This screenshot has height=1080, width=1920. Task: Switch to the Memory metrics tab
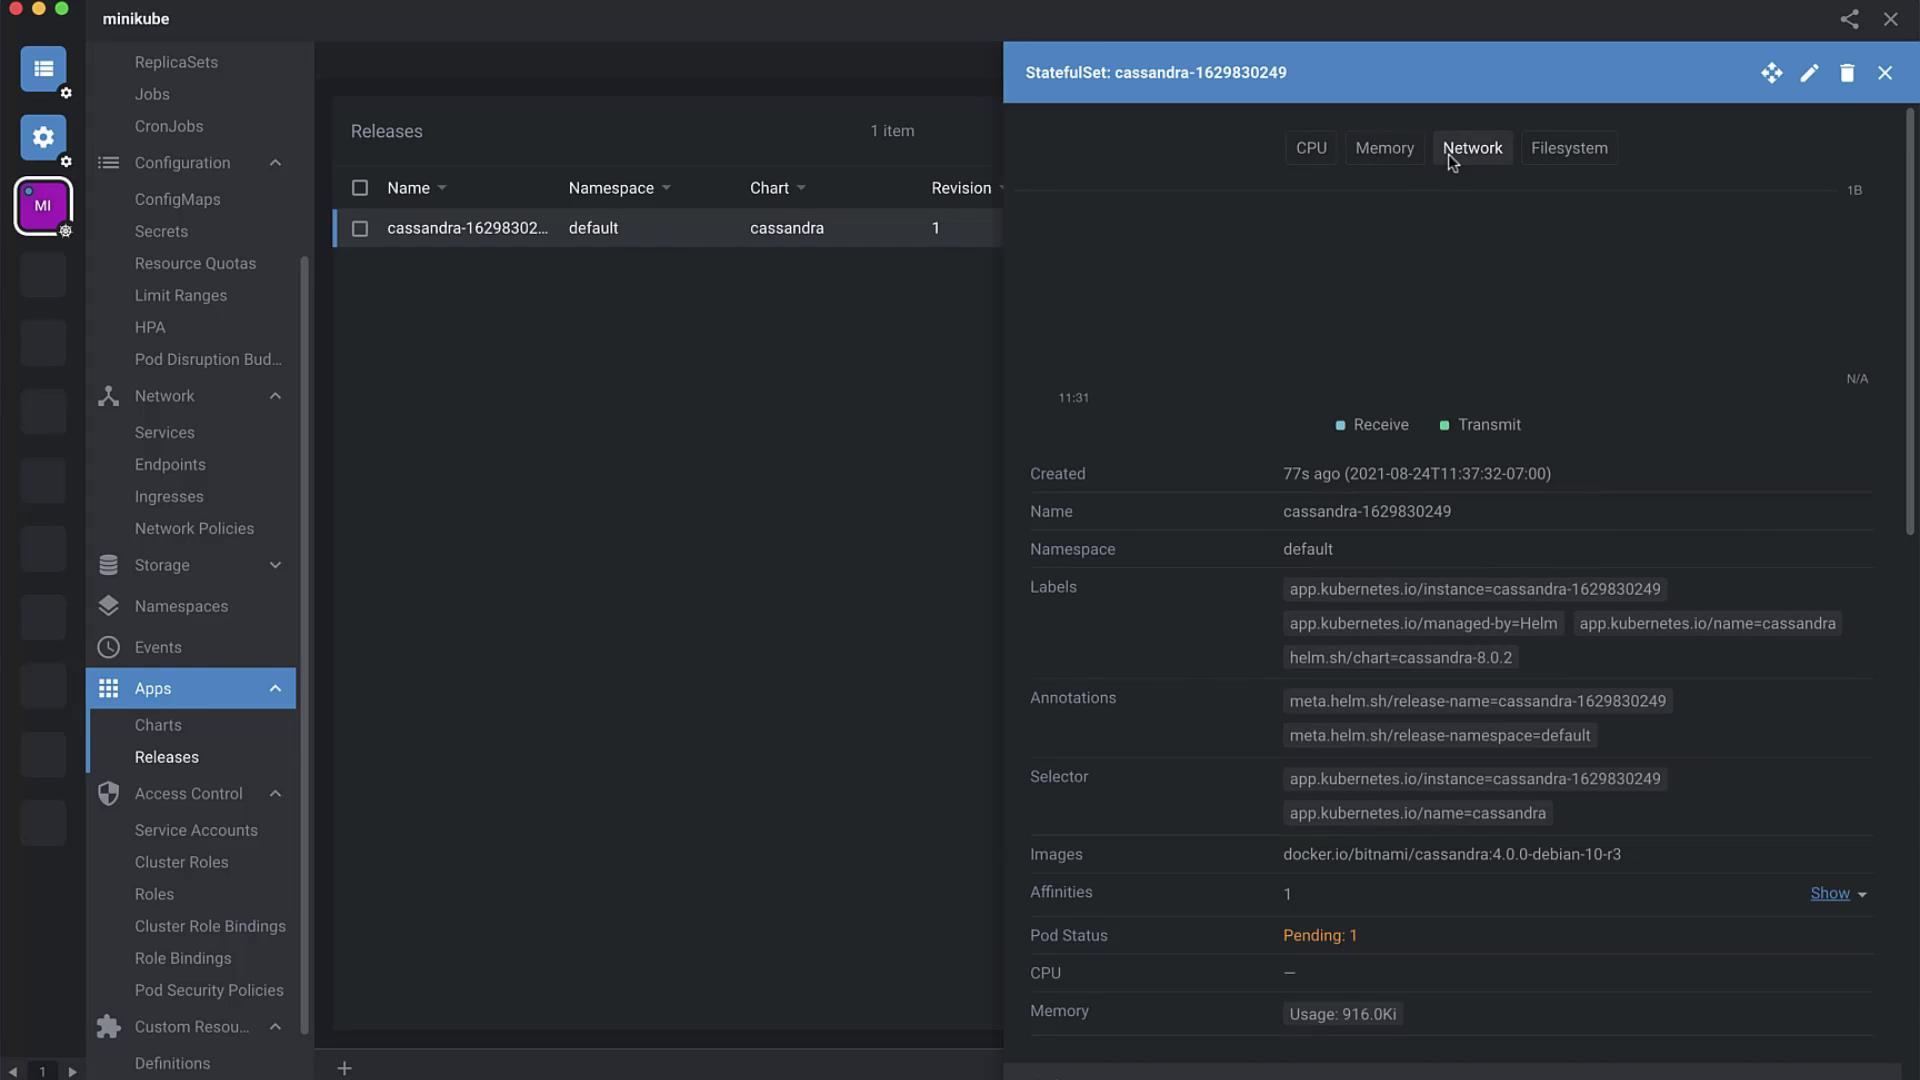[x=1384, y=148]
